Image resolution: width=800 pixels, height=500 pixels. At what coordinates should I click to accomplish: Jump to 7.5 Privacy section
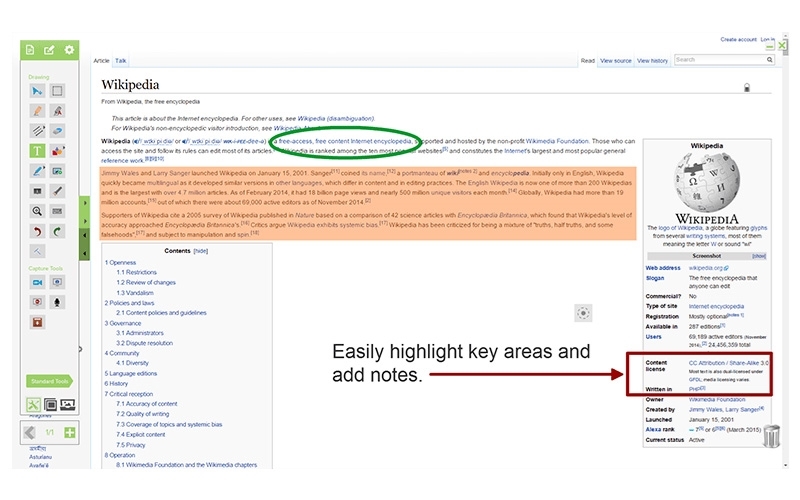coord(131,445)
